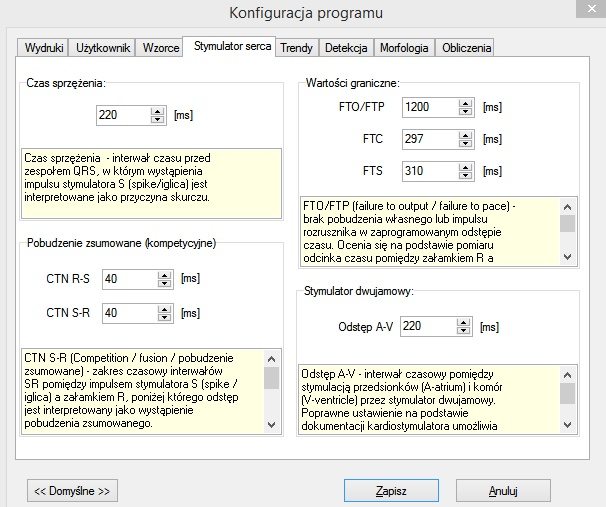
Task: Save settings with the Zapisz button
Action: [x=390, y=490]
